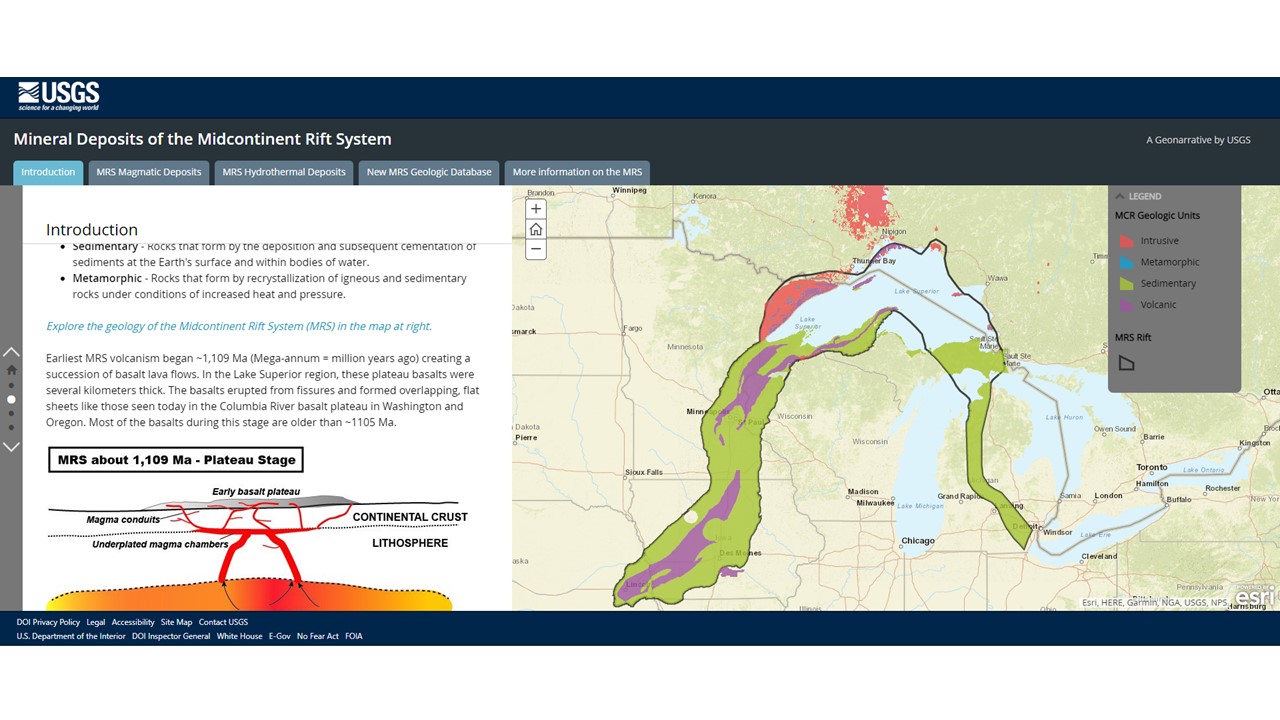Open the FOIA footer link
The height and width of the screenshot is (720, 1280).
pyautogui.click(x=354, y=636)
